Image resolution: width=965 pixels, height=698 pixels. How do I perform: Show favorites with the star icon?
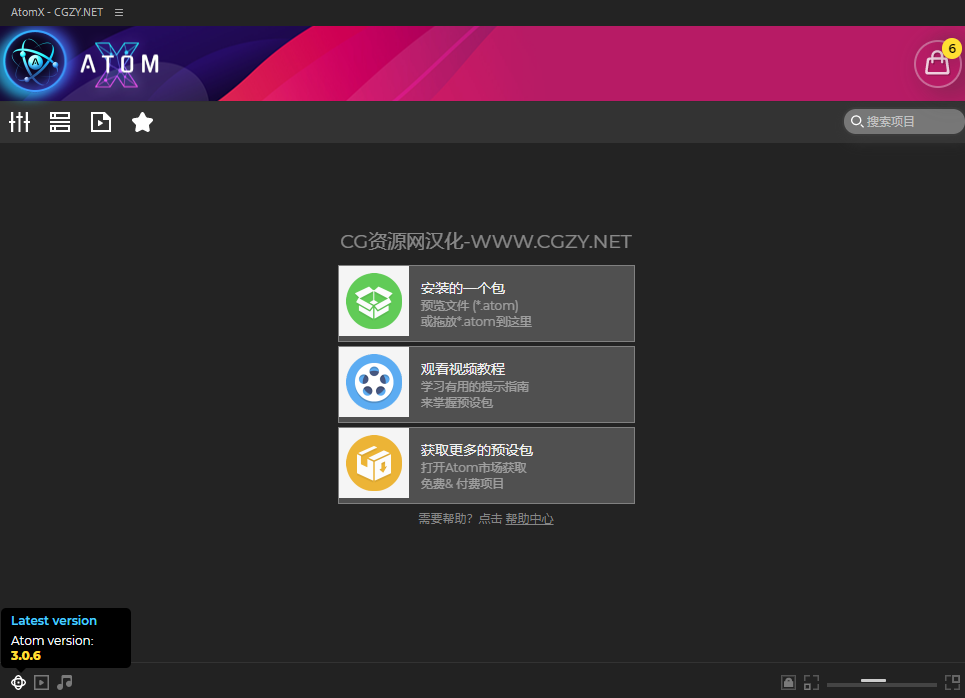pos(142,122)
